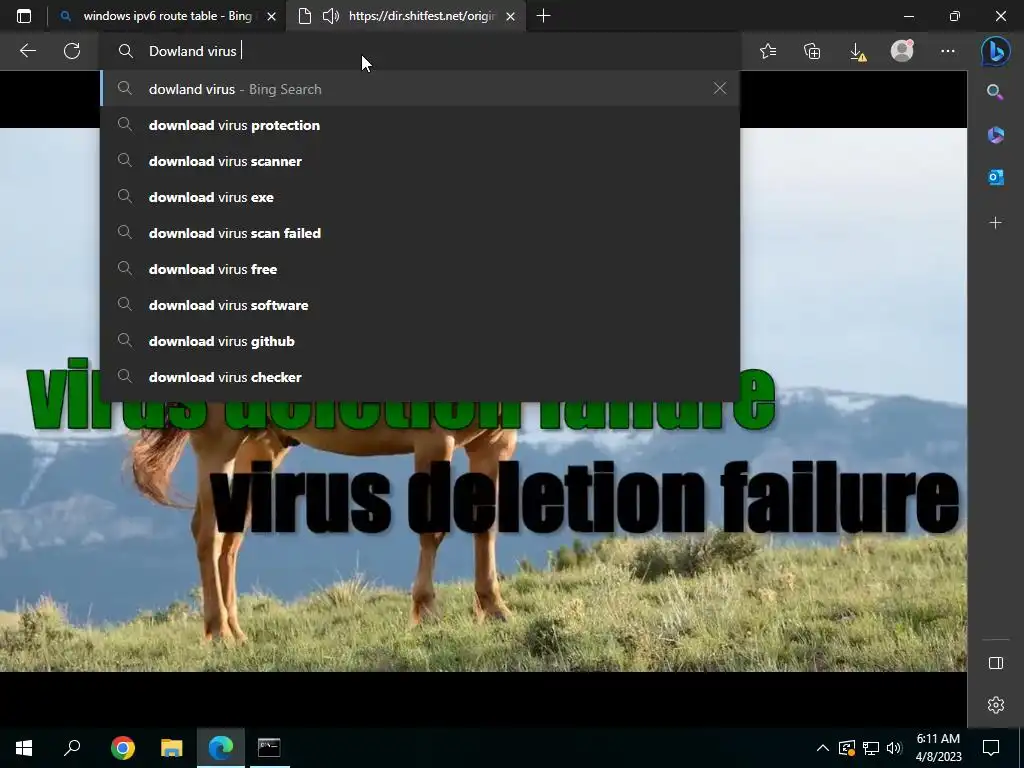Close the Bing route table tab
This screenshot has height=768, width=1024.
tap(272, 16)
